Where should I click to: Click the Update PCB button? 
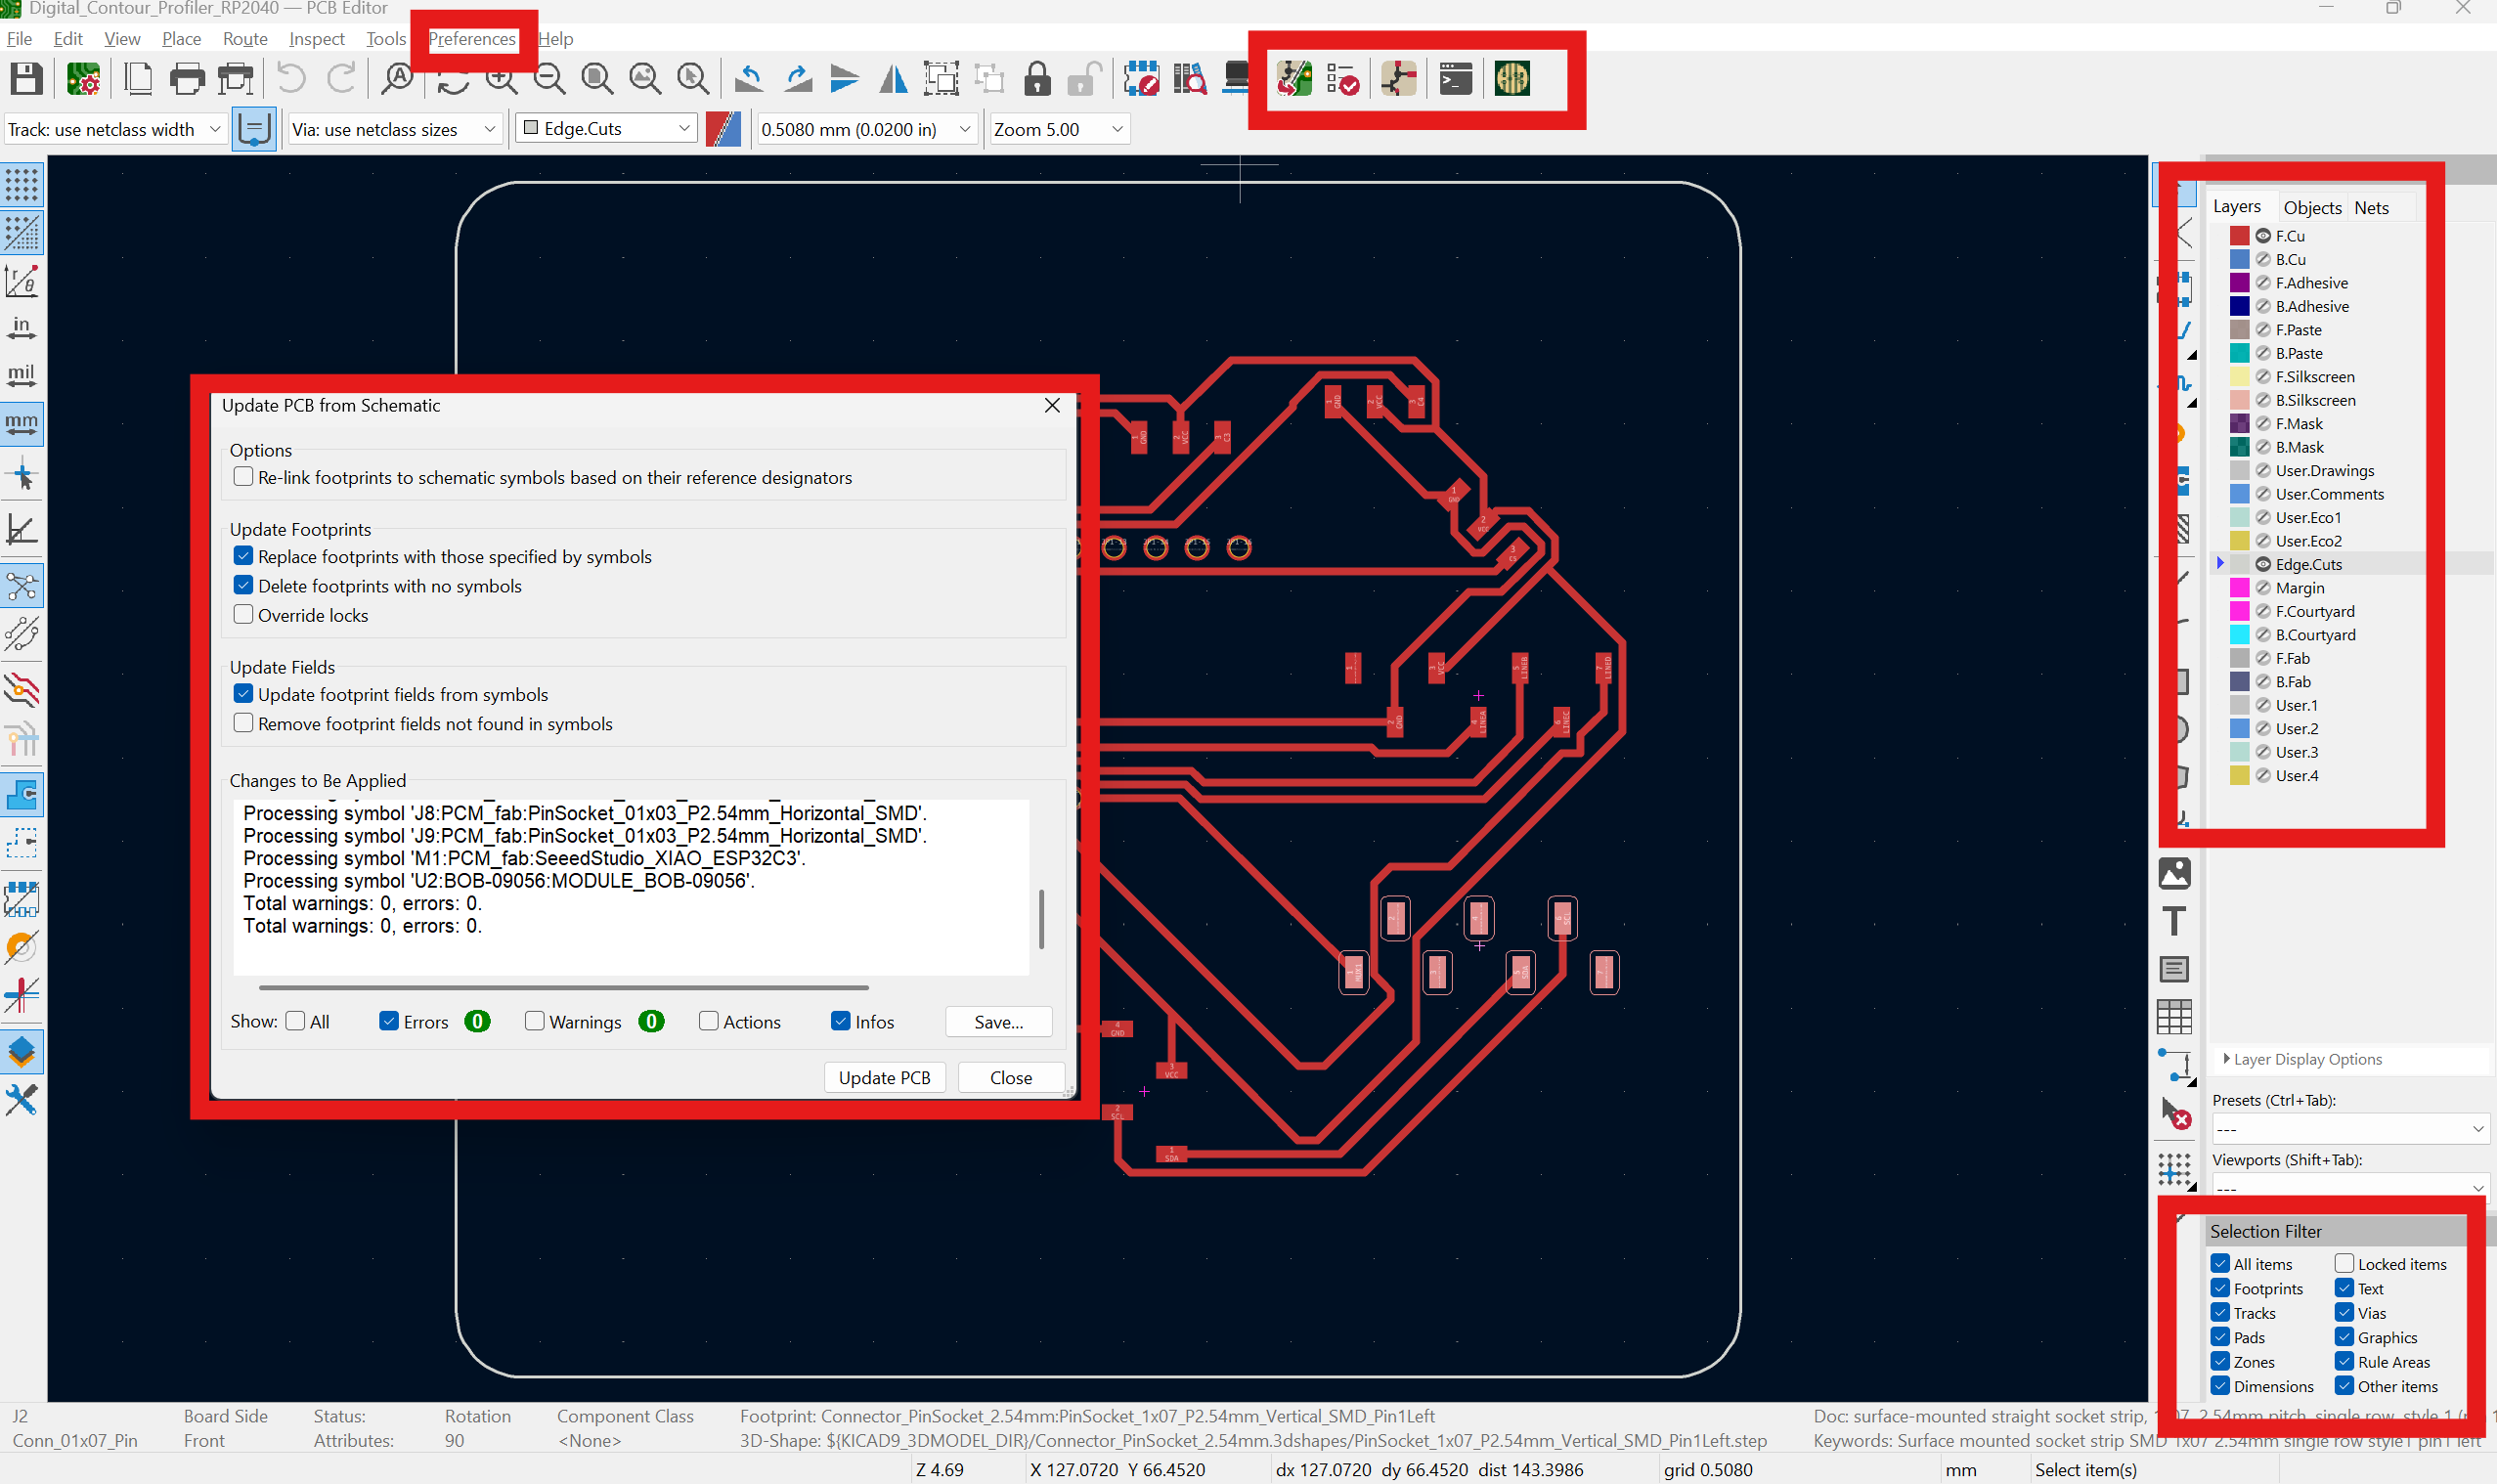[x=884, y=1077]
